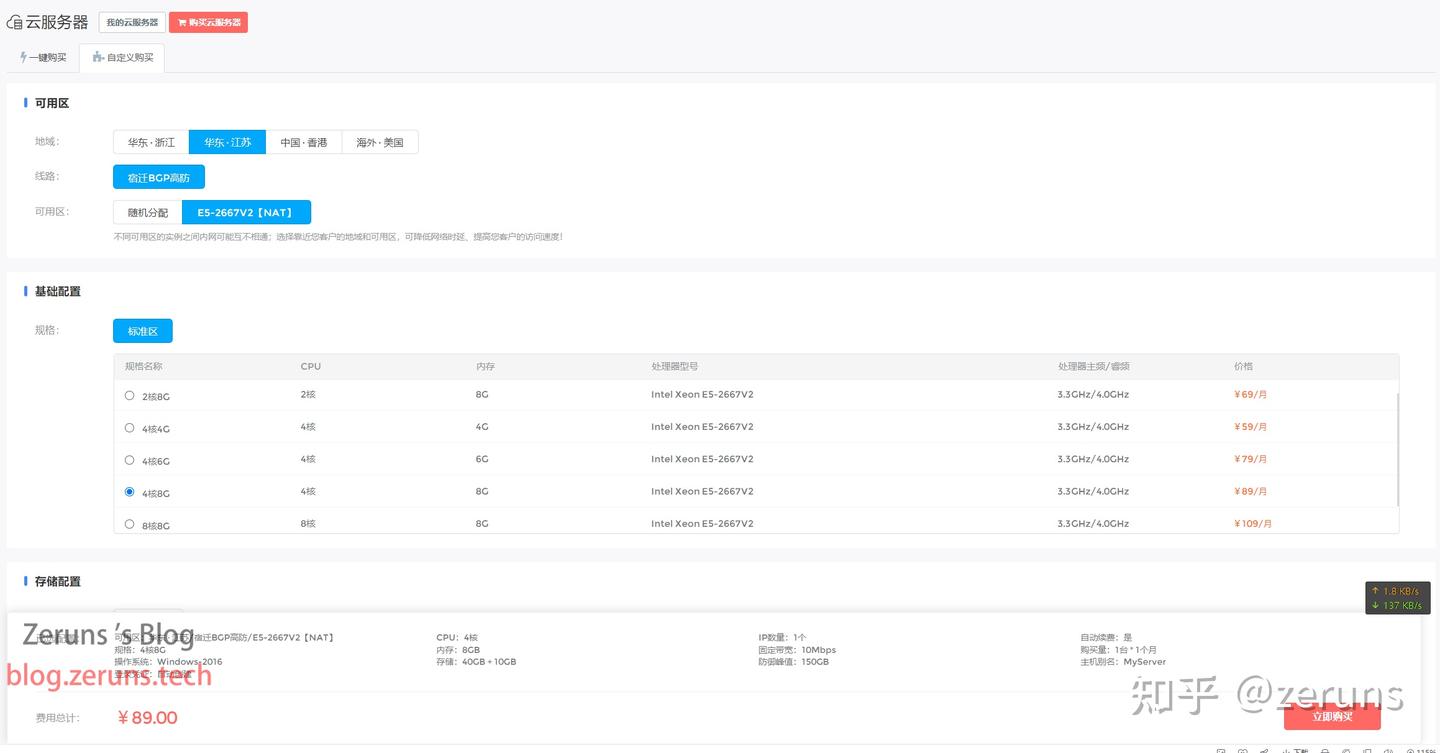Click the summary line 内存: 8GB

tap(458, 649)
